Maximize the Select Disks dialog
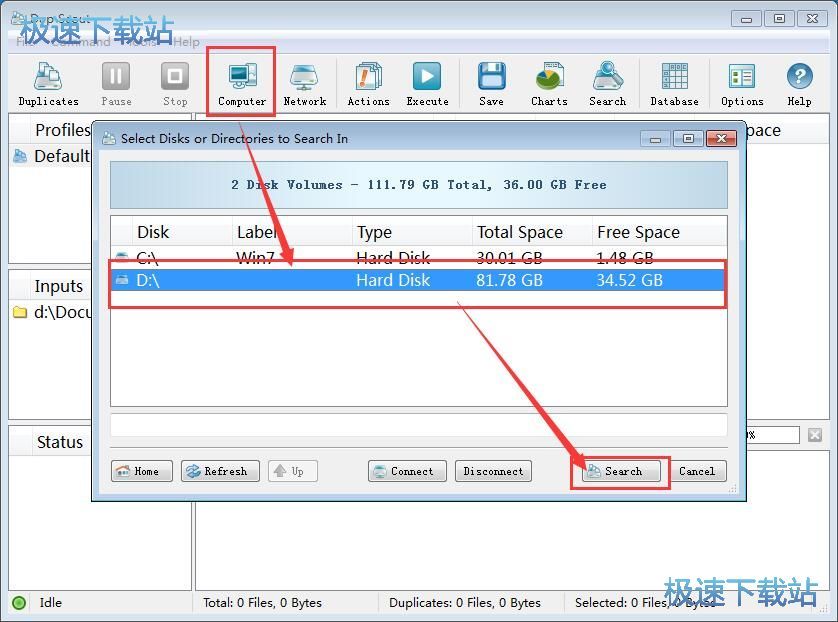Image resolution: width=838 pixels, height=622 pixels. 688,138
